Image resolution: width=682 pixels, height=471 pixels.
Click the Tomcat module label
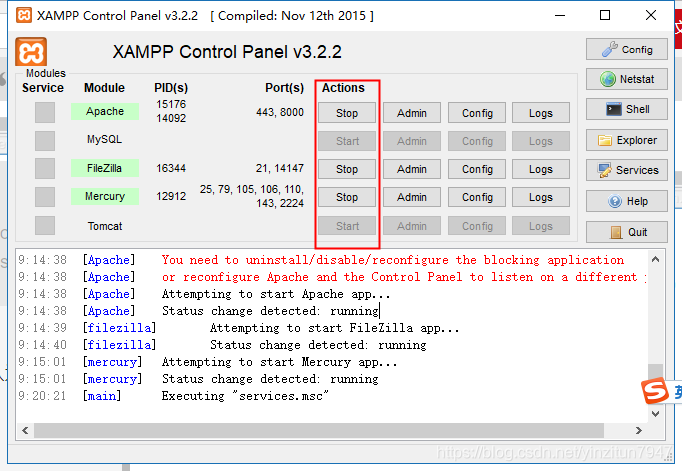tap(105, 226)
